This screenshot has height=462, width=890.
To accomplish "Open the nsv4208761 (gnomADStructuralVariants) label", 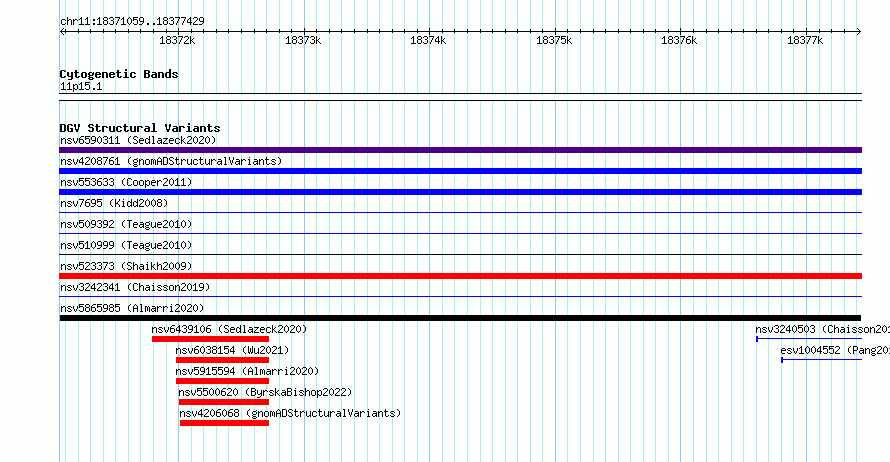I will click(x=171, y=161).
